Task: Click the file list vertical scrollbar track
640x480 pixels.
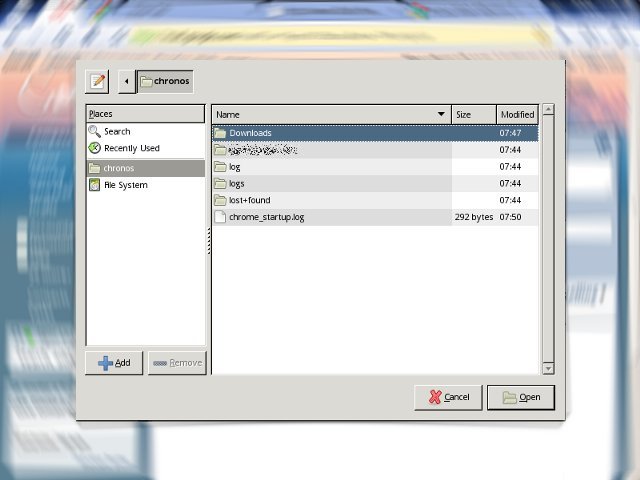Action: (548, 239)
